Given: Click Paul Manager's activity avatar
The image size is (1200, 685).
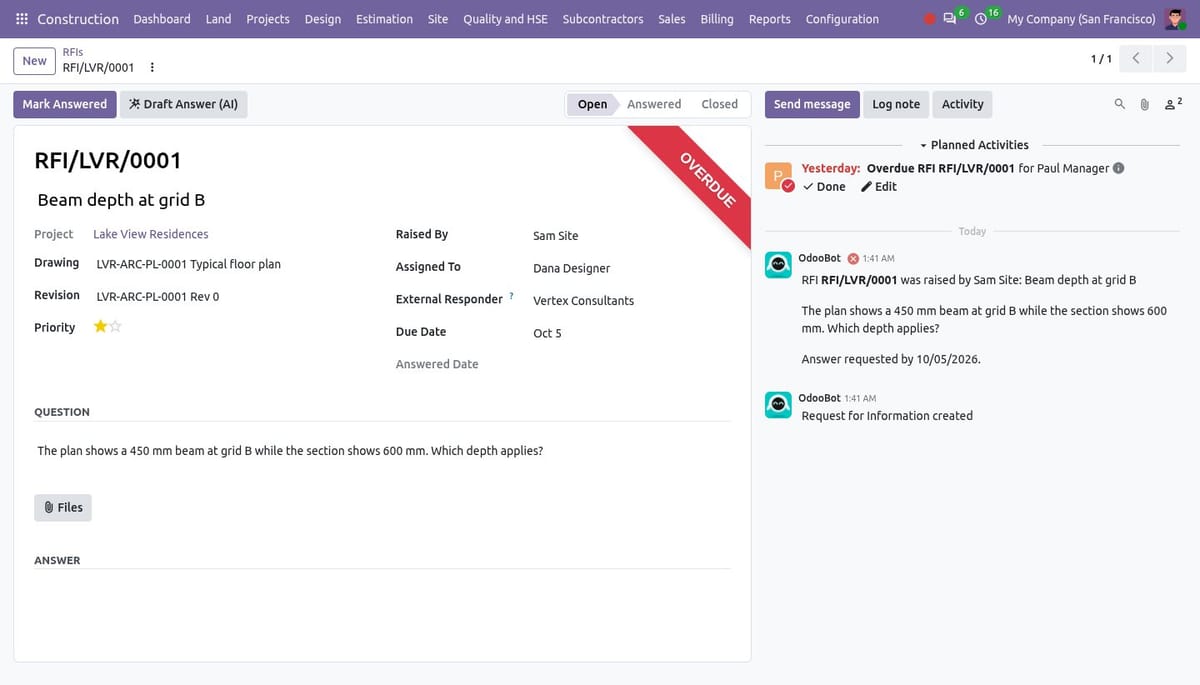Looking at the screenshot, I should pyautogui.click(x=779, y=176).
